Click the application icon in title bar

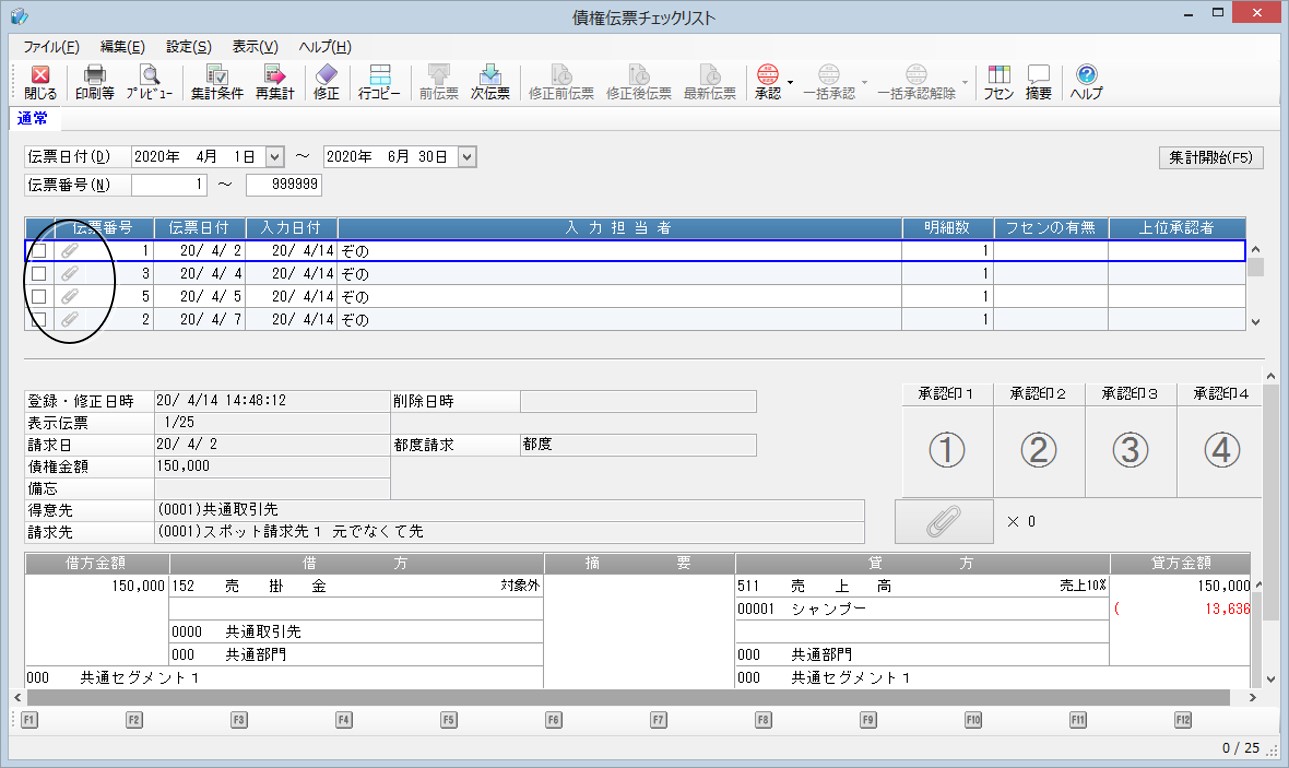point(18,17)
